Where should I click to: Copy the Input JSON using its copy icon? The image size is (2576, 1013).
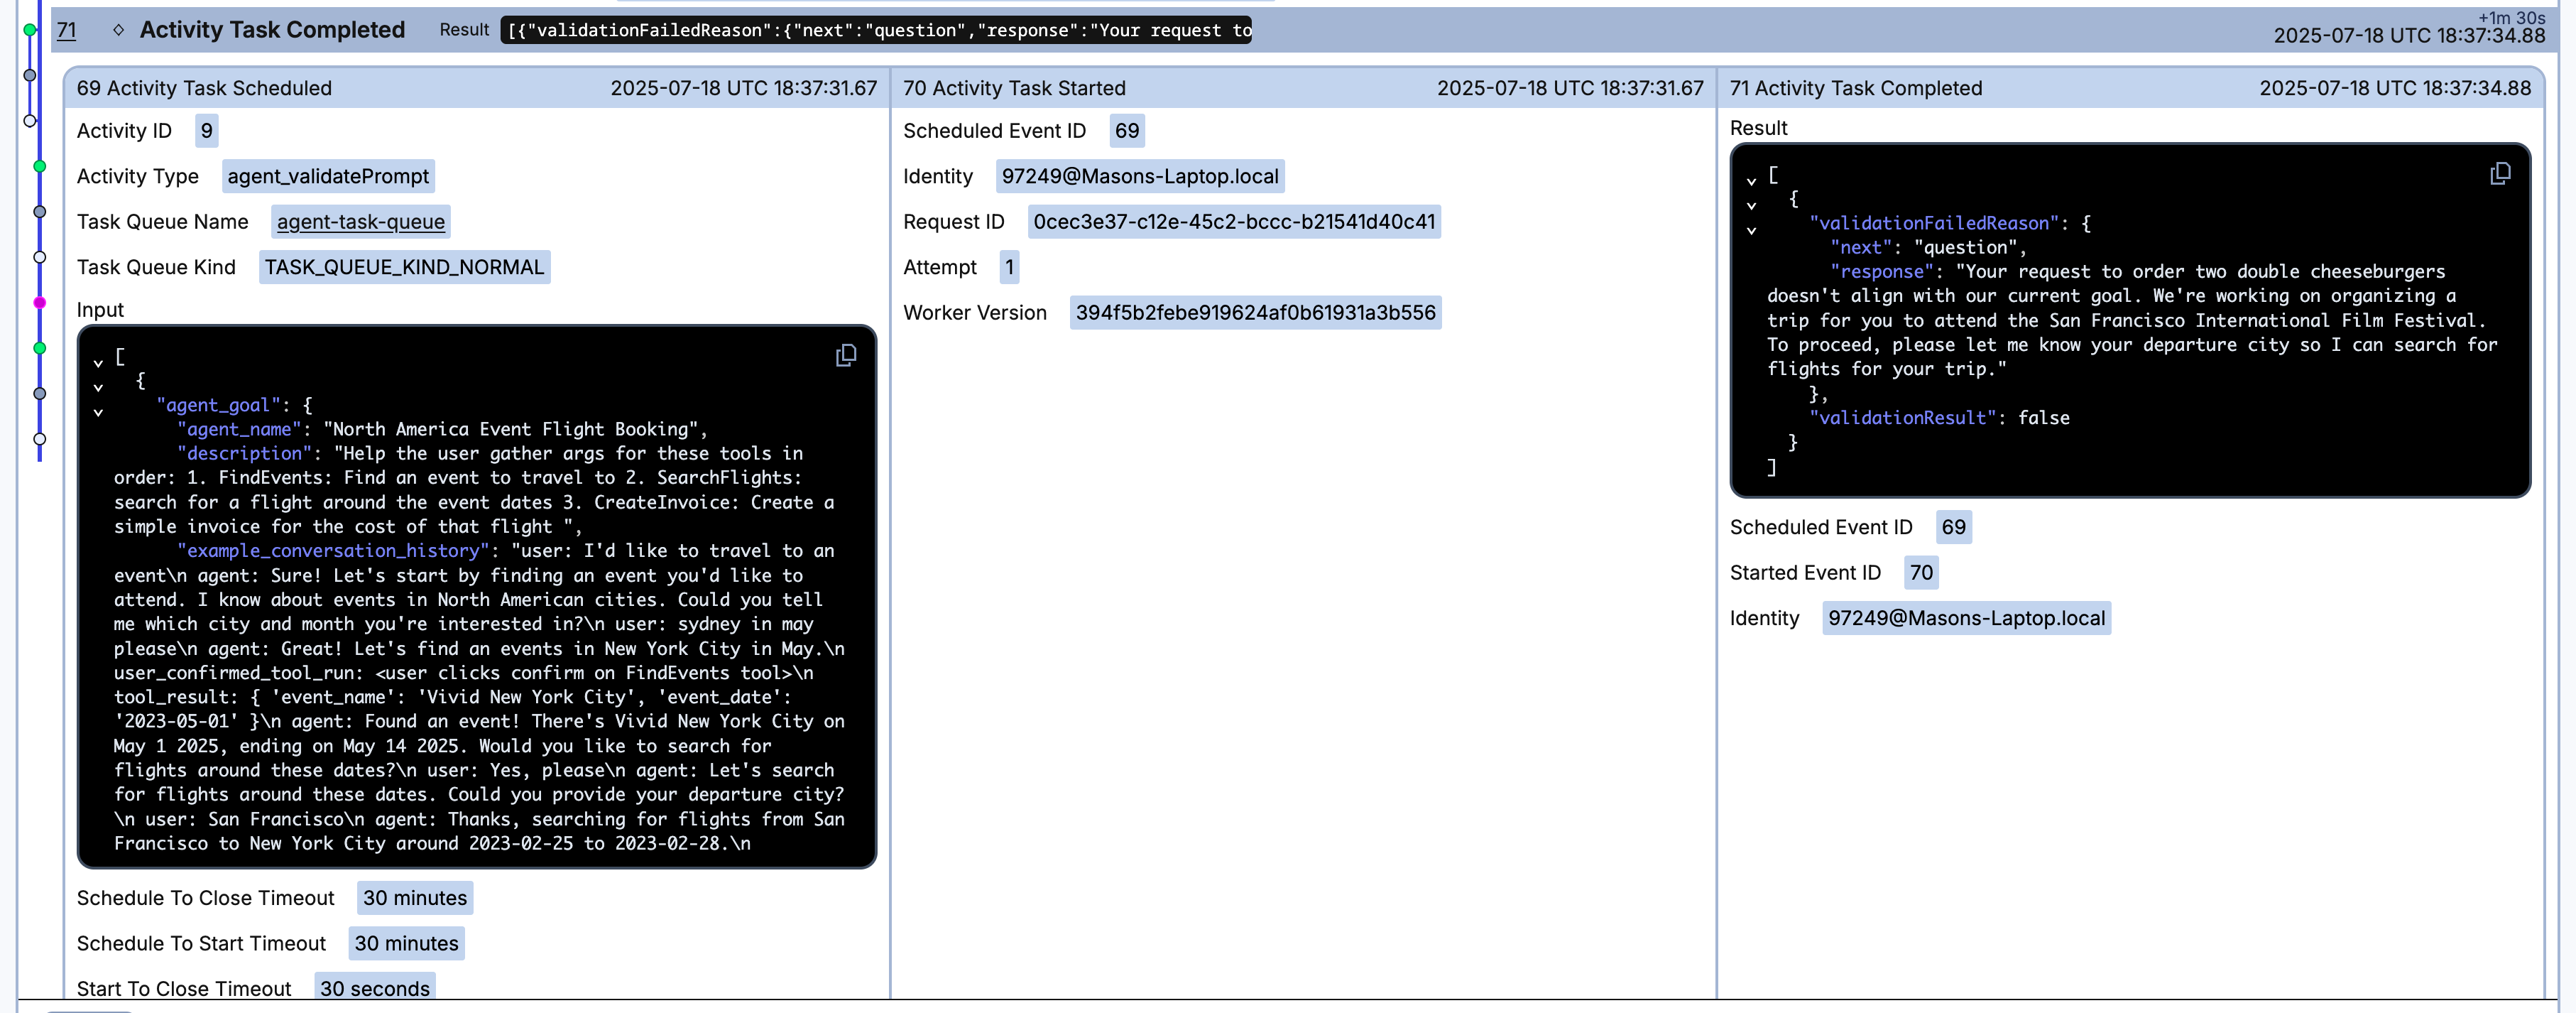pos(846,356)
